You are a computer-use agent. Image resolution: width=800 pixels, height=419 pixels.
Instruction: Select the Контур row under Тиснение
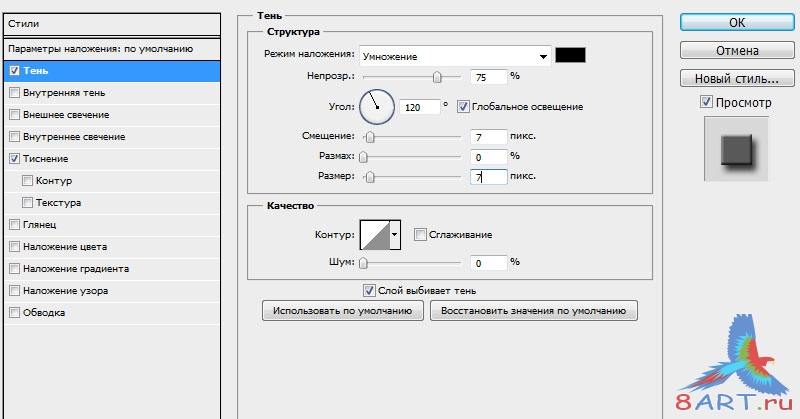(112, 181)
